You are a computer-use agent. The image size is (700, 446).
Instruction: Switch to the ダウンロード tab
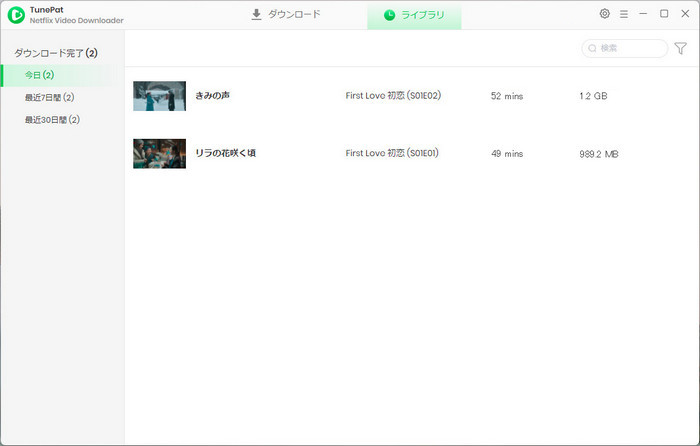coord(286,14)
